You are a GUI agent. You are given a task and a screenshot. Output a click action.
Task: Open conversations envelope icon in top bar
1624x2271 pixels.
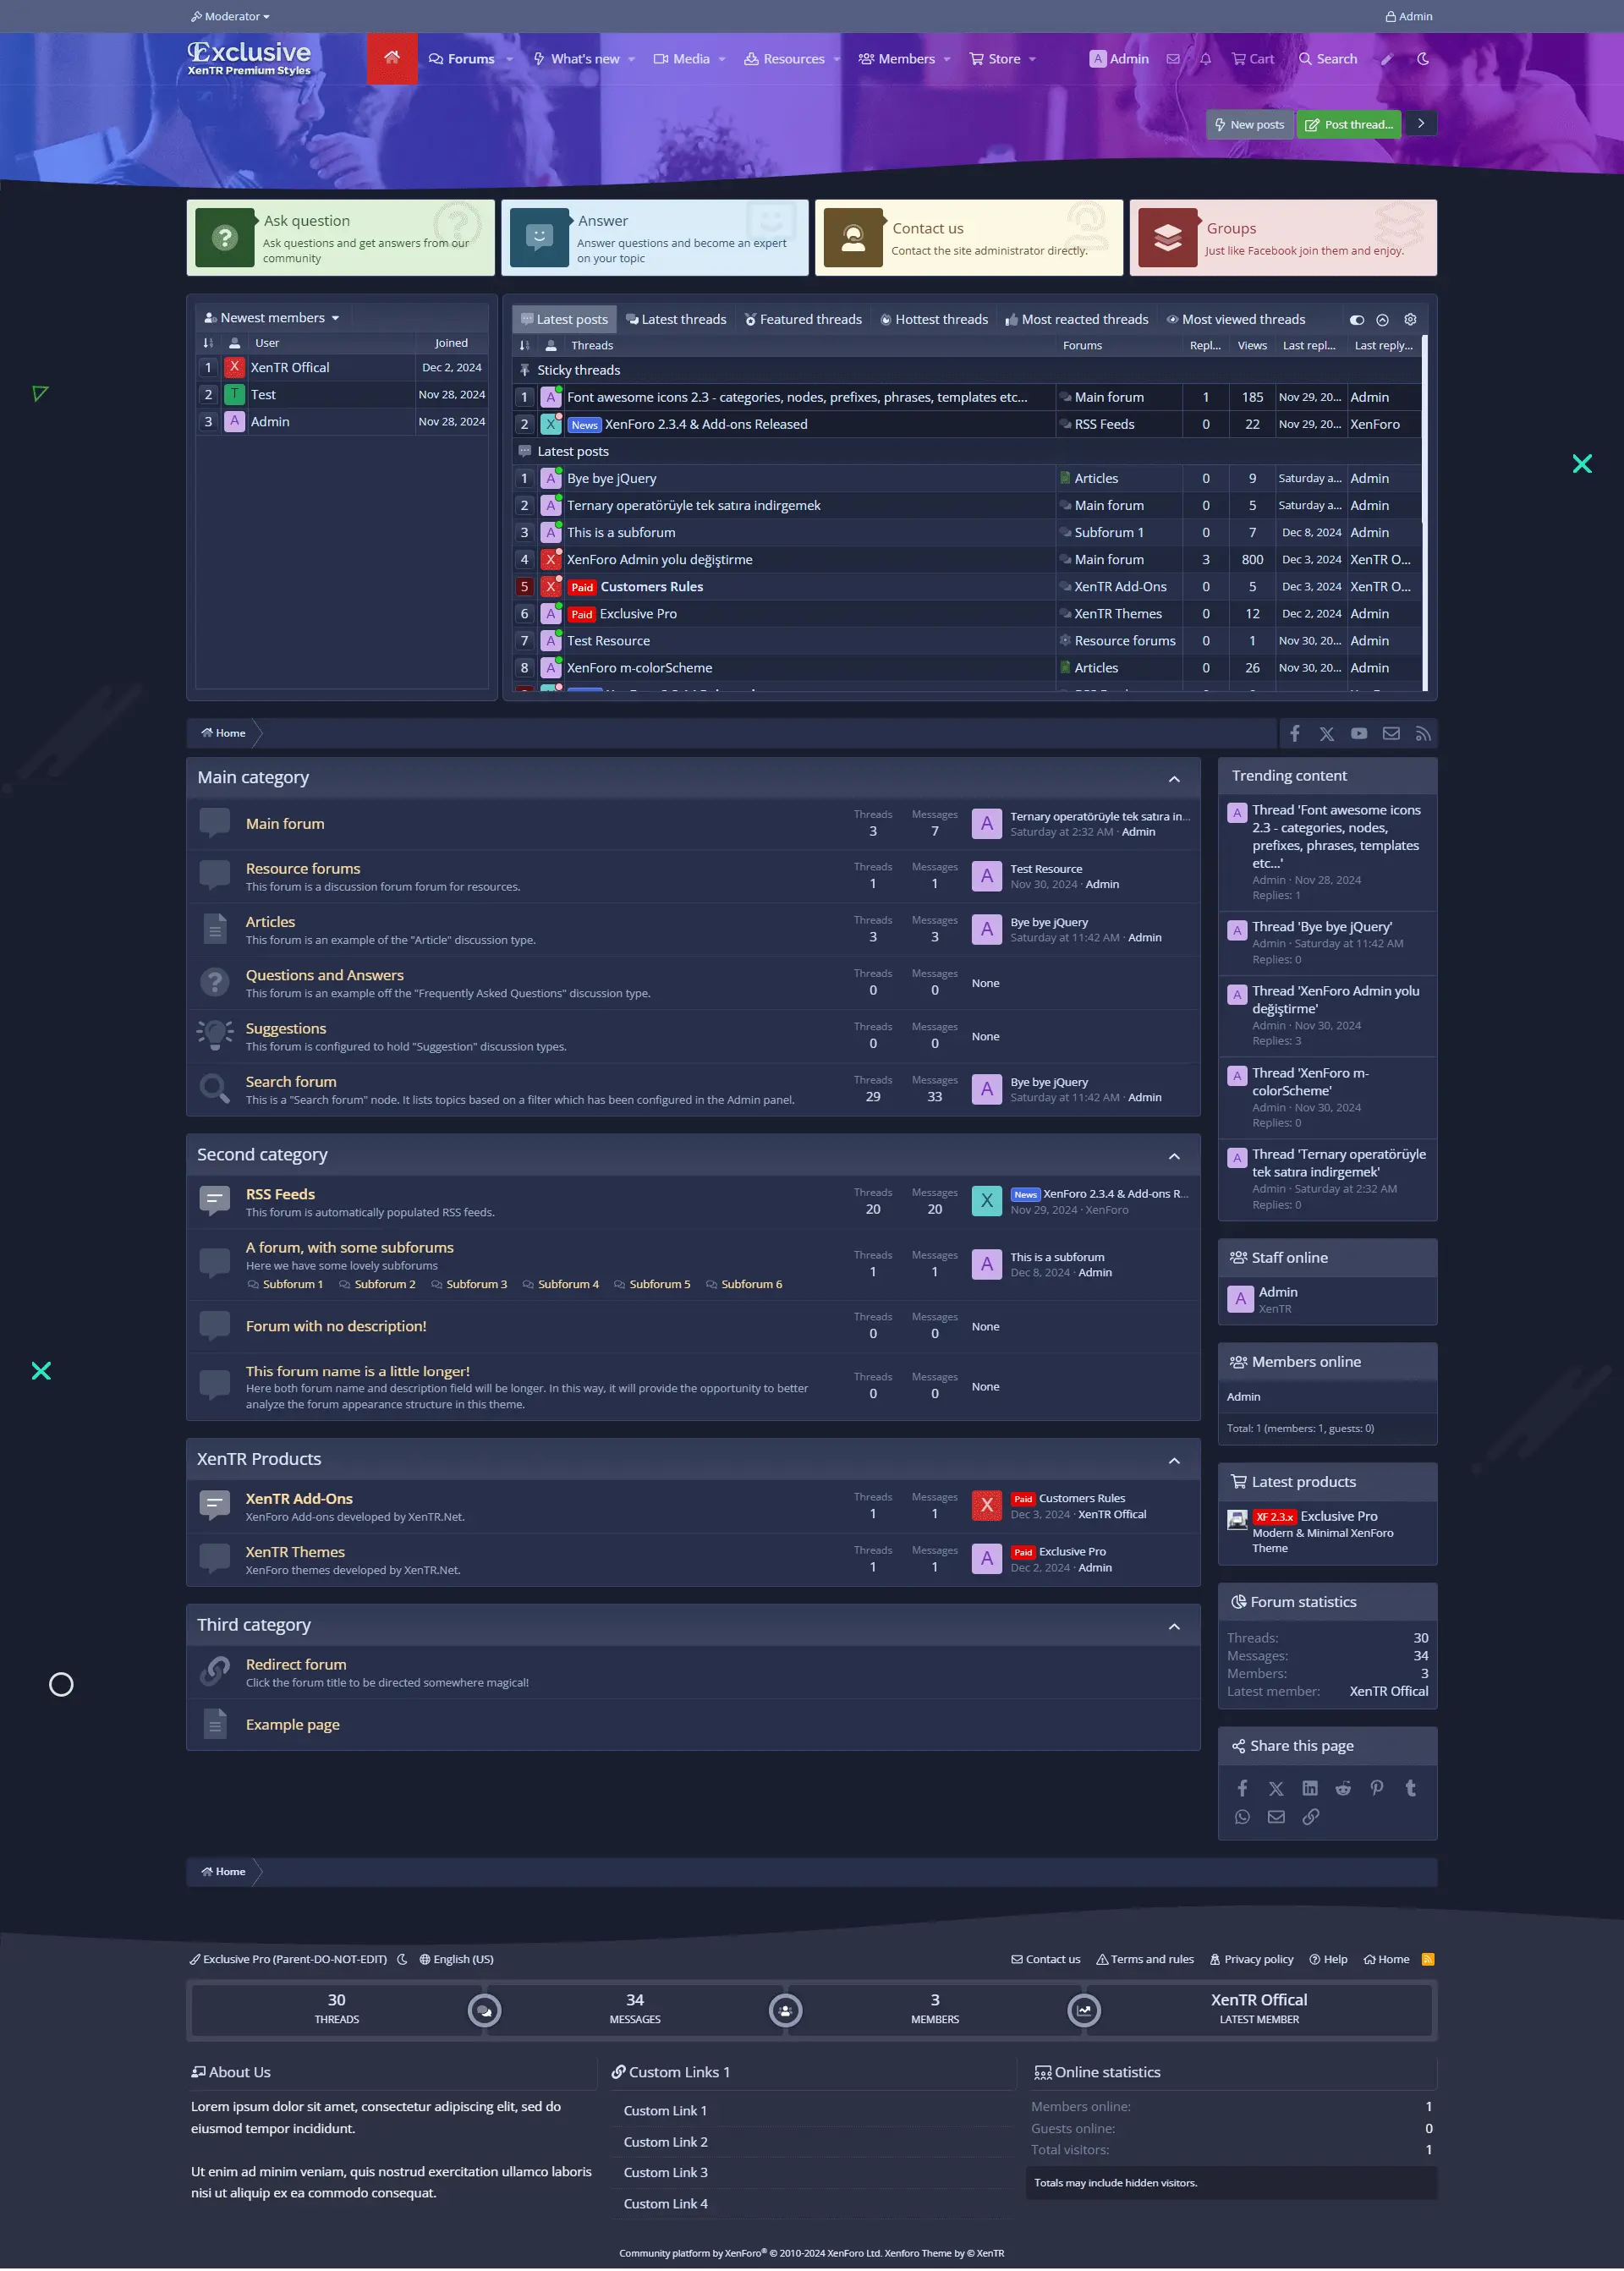[1173, 59]
